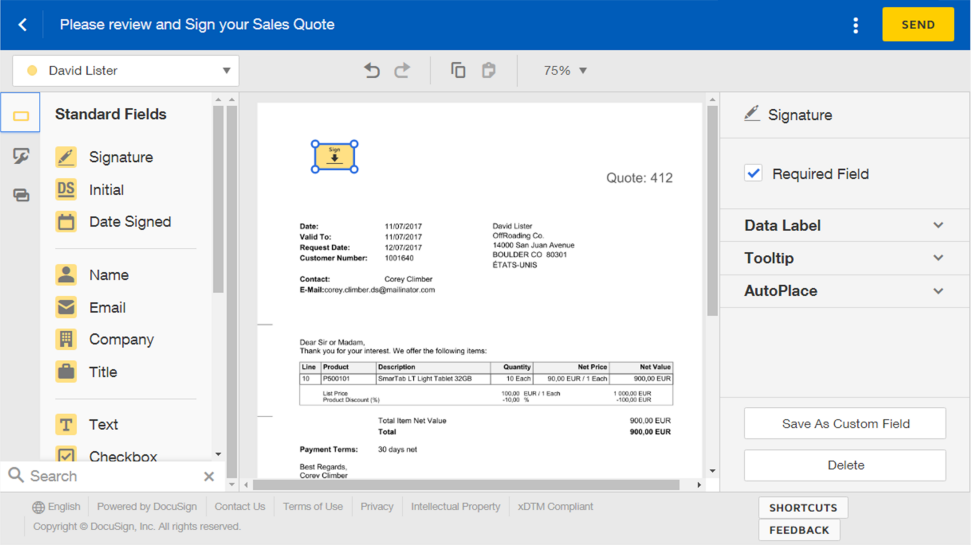
Task: Select the Company building icon
Action: pos(66,339)
